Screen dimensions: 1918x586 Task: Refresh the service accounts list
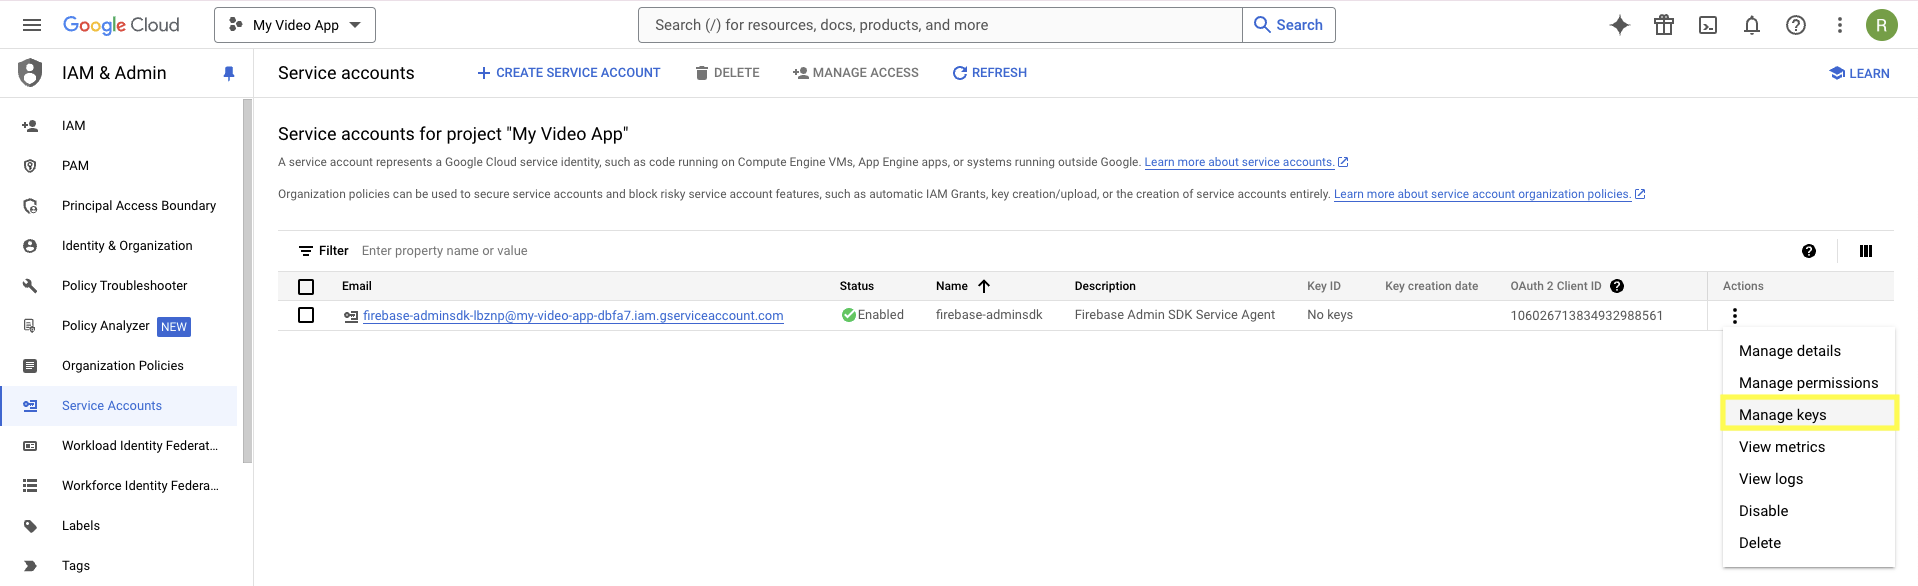pyautogui.click(x=990, y=73)
